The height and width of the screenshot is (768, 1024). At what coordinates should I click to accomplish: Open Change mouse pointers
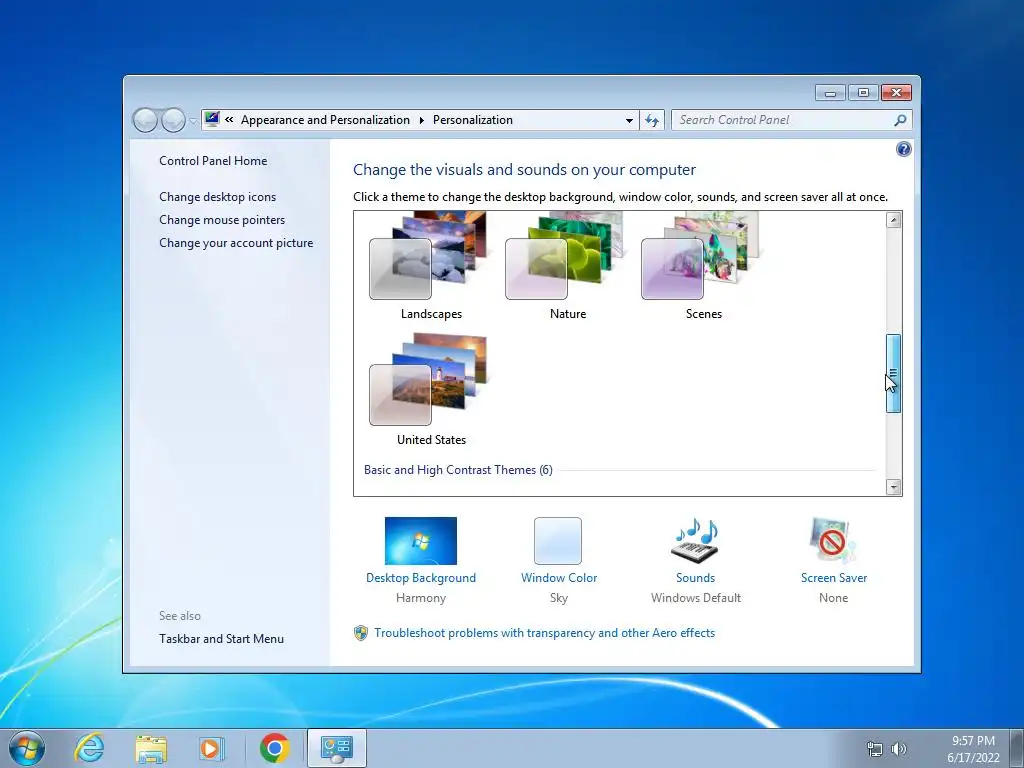point(222,219)
